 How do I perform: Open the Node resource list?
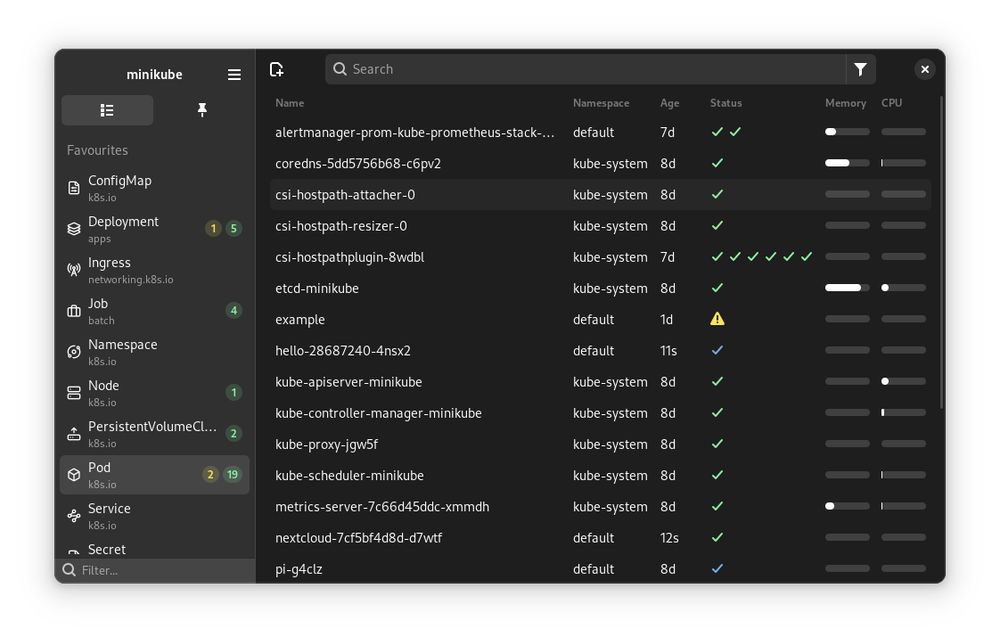point(154,392)
